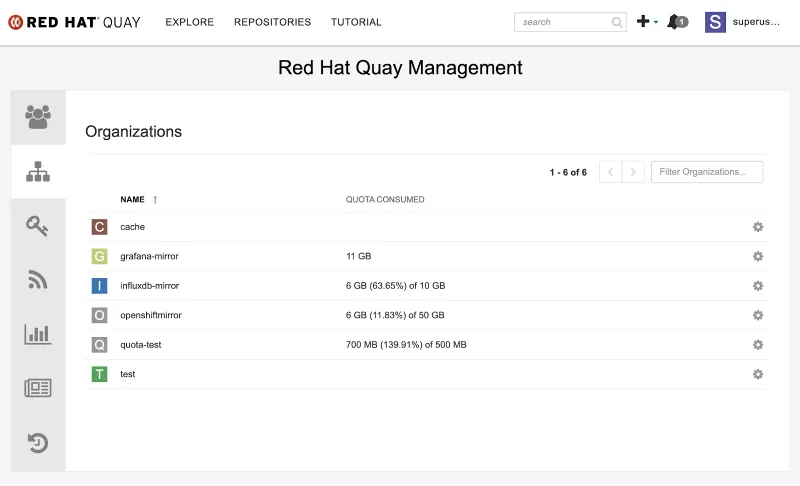Expand the plus create-new dropdown
This screenshot has width=800, height=486.
(647, 22)
